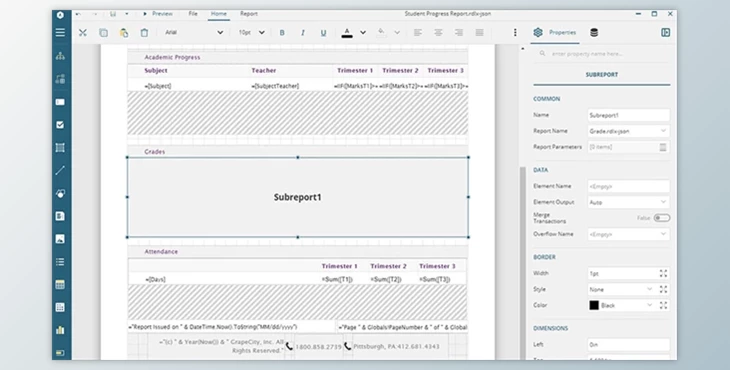This screenshot has height=370, width=730.
Task: Select the Shape tool in left sidebar
Action: (60, 193)
